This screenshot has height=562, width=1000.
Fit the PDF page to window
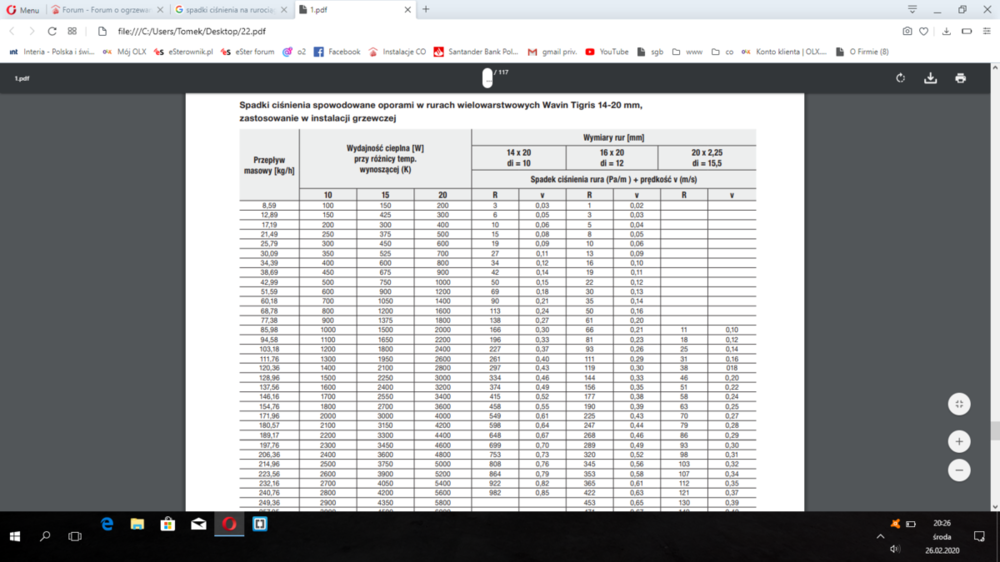click(x=959, y=404)
